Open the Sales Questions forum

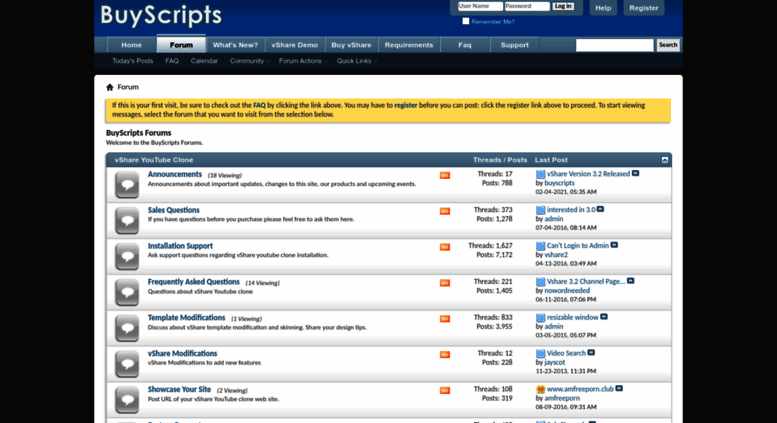[x=173, y=210]
